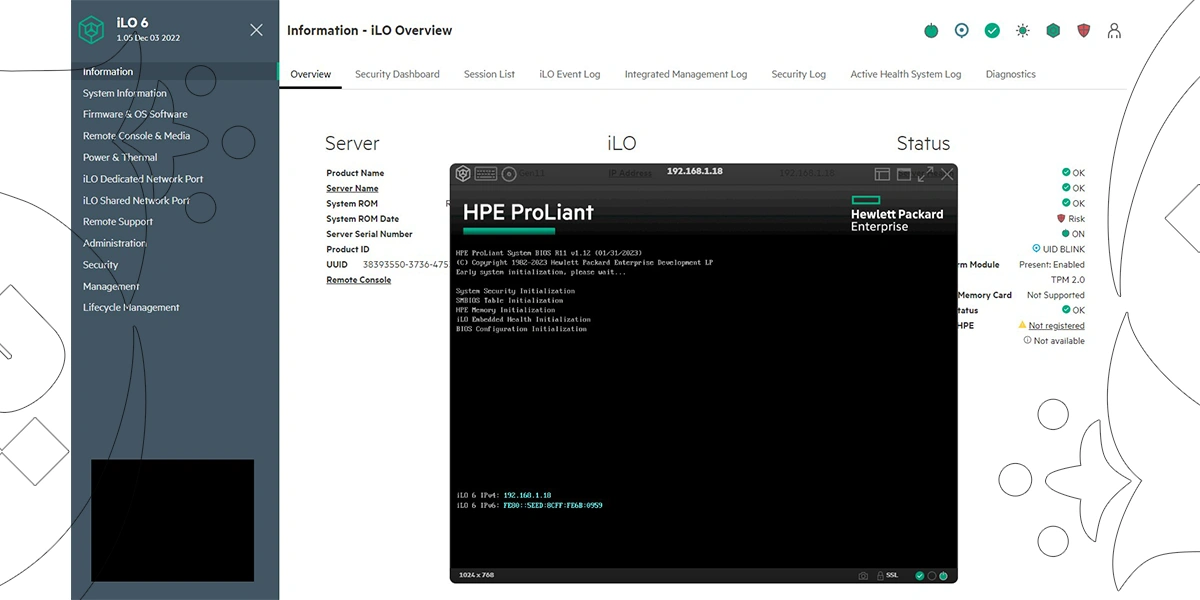Click the sun-shaped icon in header

[x=1022, y=31]
